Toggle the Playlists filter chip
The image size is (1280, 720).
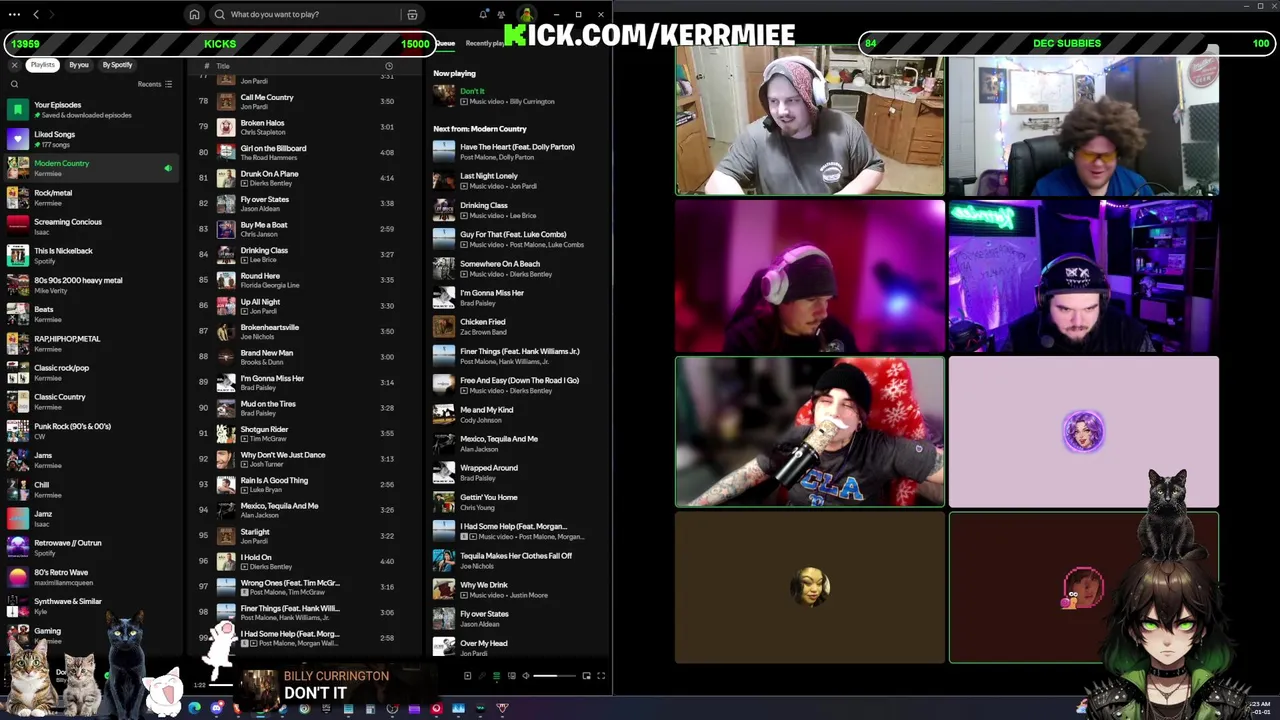(x=42, y=65)
